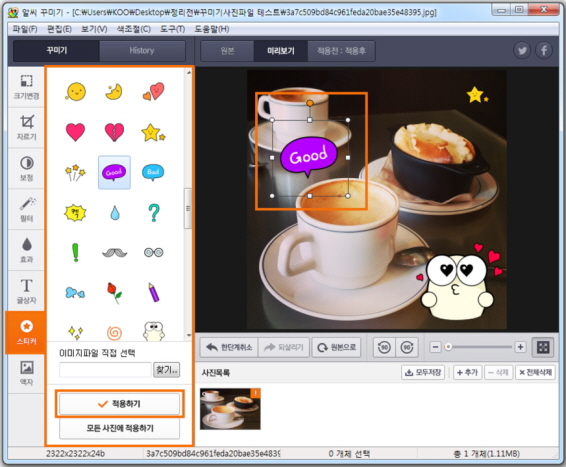Pick the broken heart sticker
The height and width of the screenshot is (467, 566).
[114, 132]
